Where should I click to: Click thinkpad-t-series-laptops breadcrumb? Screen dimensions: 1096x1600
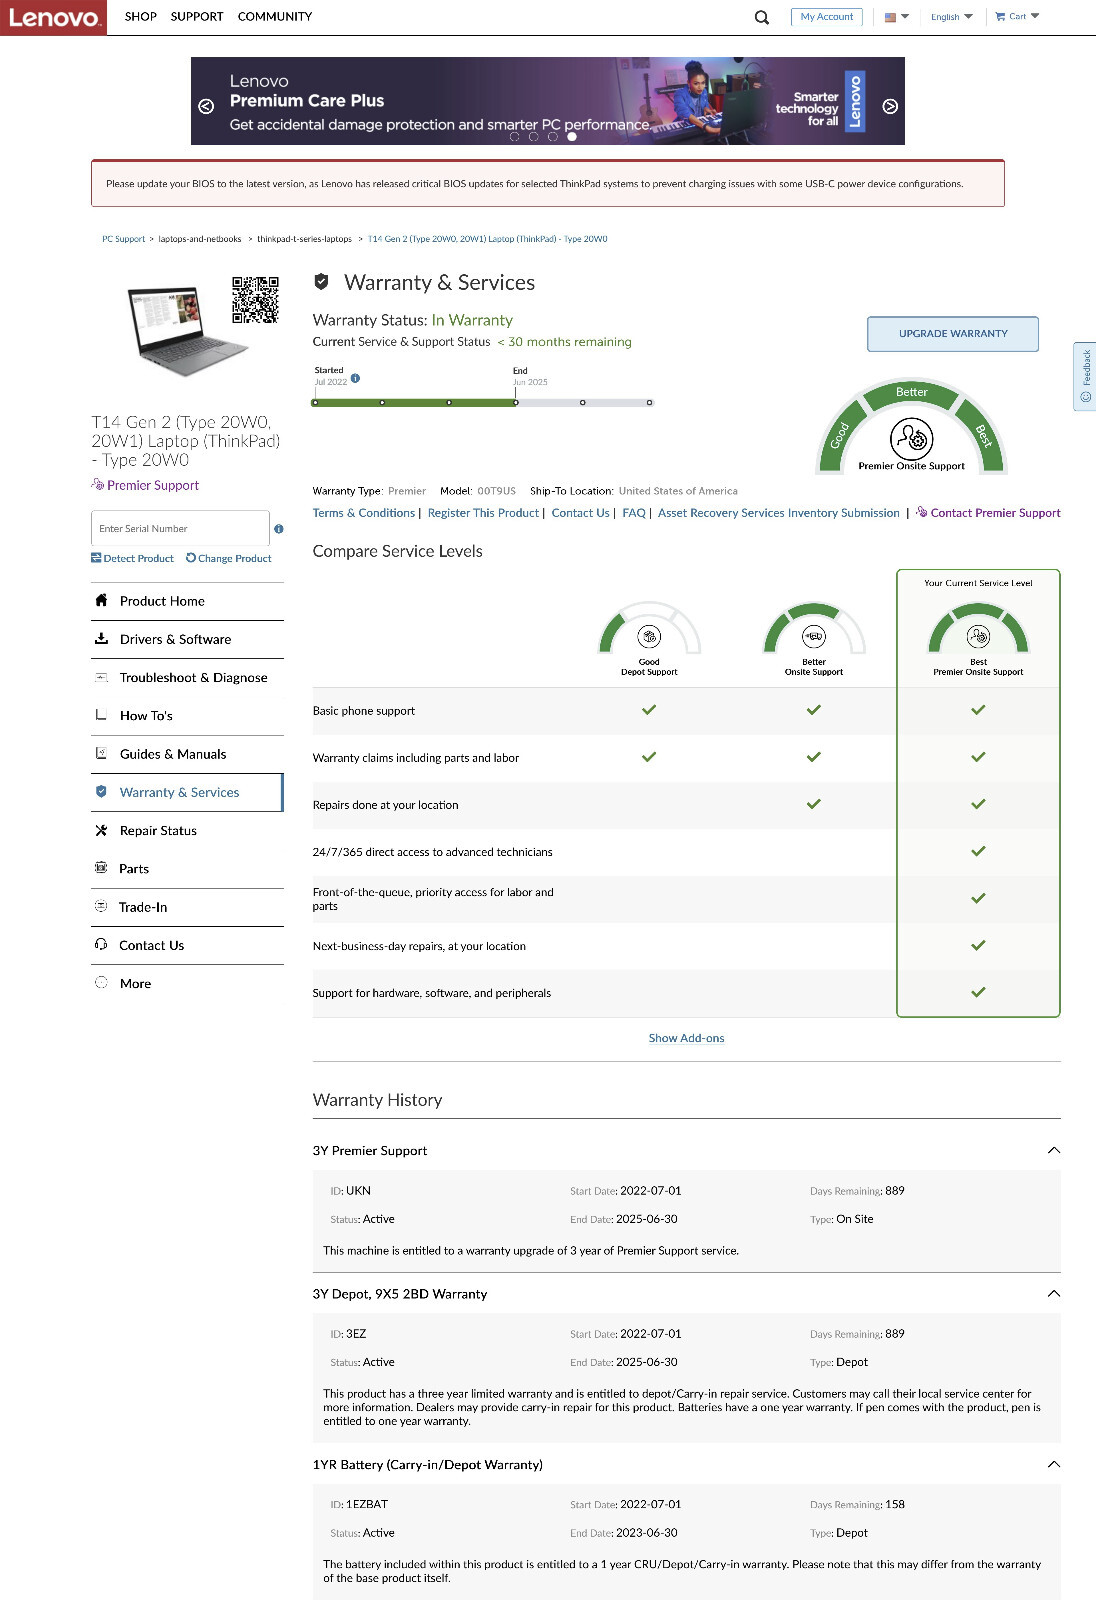click(304, 239)
